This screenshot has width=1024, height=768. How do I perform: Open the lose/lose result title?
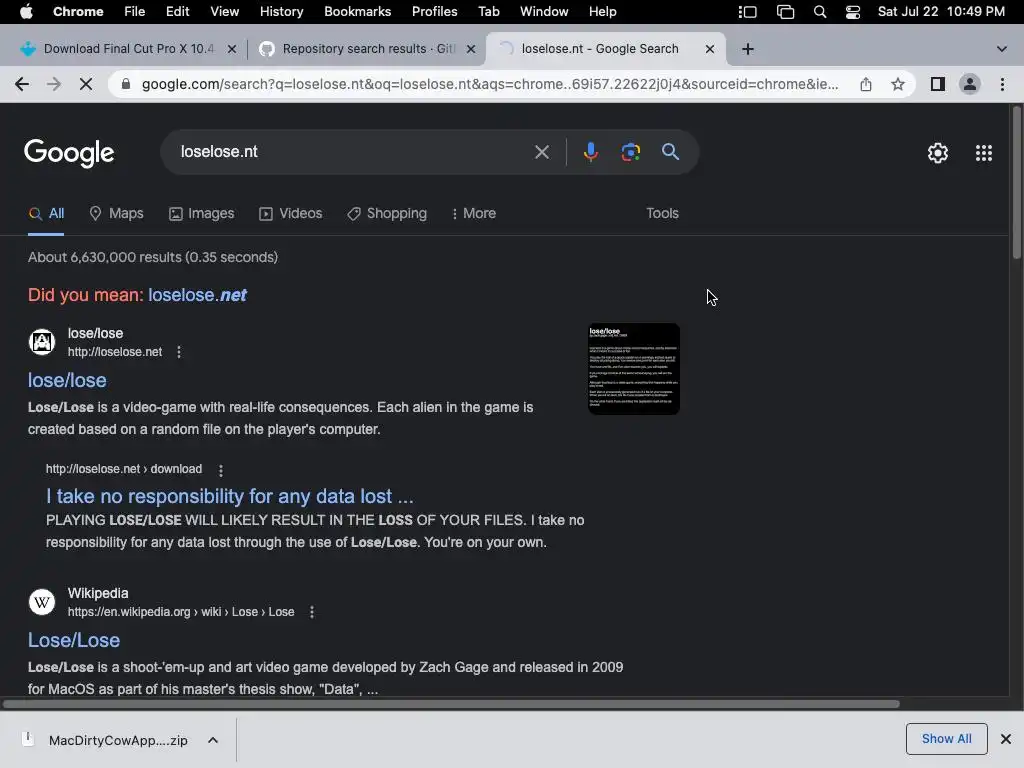(67, 381)
